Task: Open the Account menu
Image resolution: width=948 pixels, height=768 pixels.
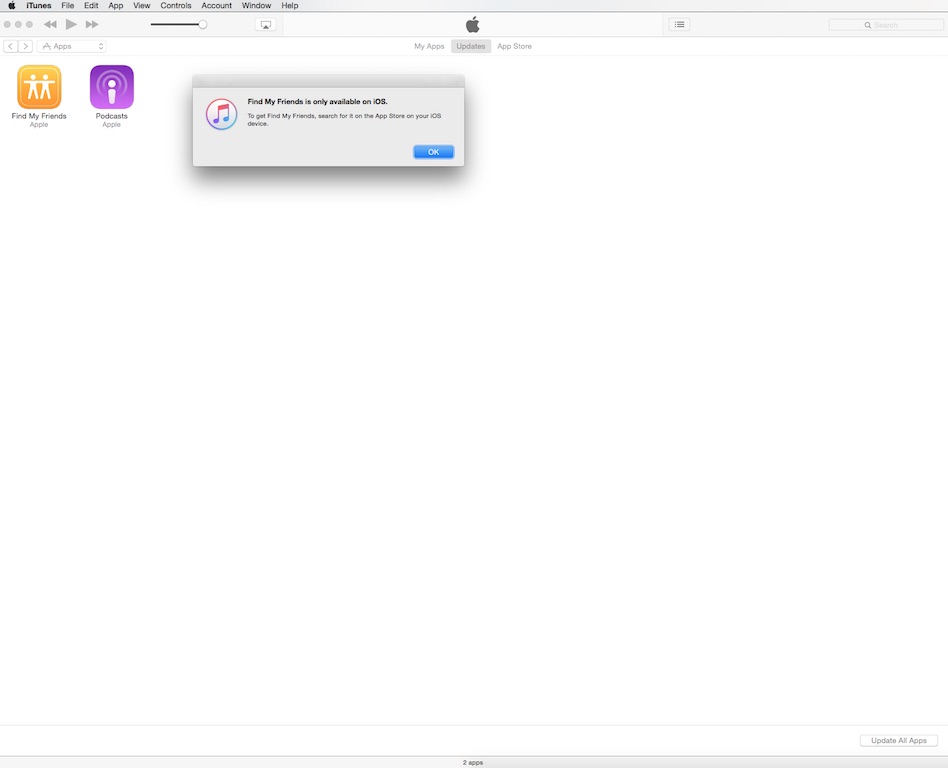Action: click(x=216, y=5)
